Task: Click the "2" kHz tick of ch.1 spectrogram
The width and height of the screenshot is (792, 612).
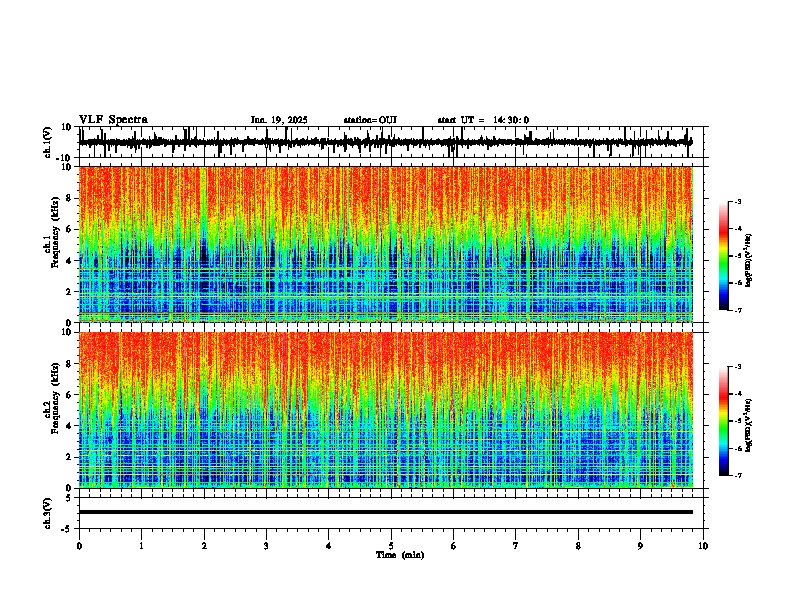Action: coord(70,291)
